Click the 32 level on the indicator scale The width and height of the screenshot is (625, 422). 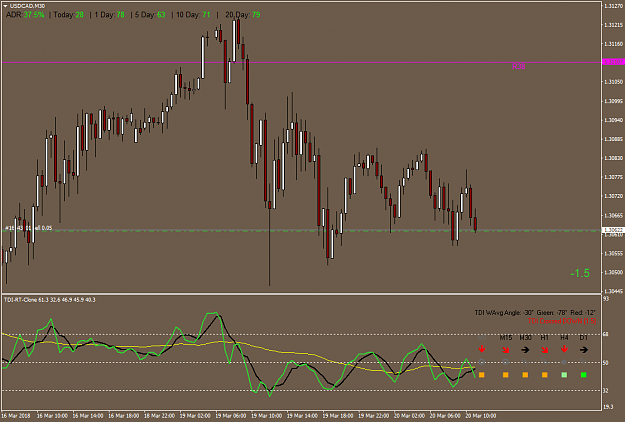[606, 391]
